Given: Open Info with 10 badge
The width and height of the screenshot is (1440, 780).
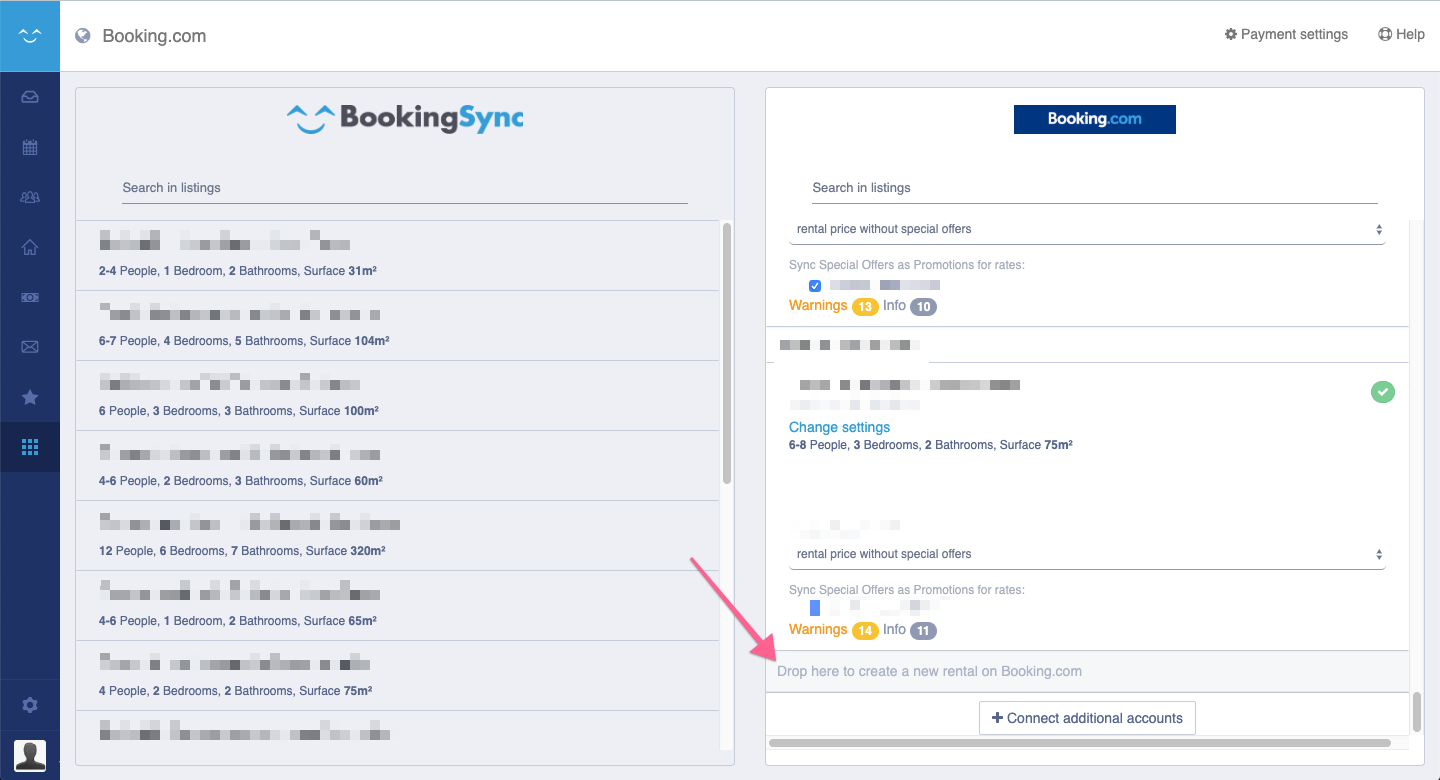Looking at the screenshot, I should pos(909,306).
